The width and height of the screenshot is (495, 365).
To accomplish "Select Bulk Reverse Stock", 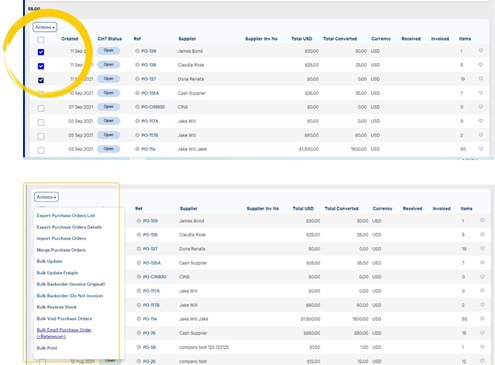I will click(x=57, y=307).
